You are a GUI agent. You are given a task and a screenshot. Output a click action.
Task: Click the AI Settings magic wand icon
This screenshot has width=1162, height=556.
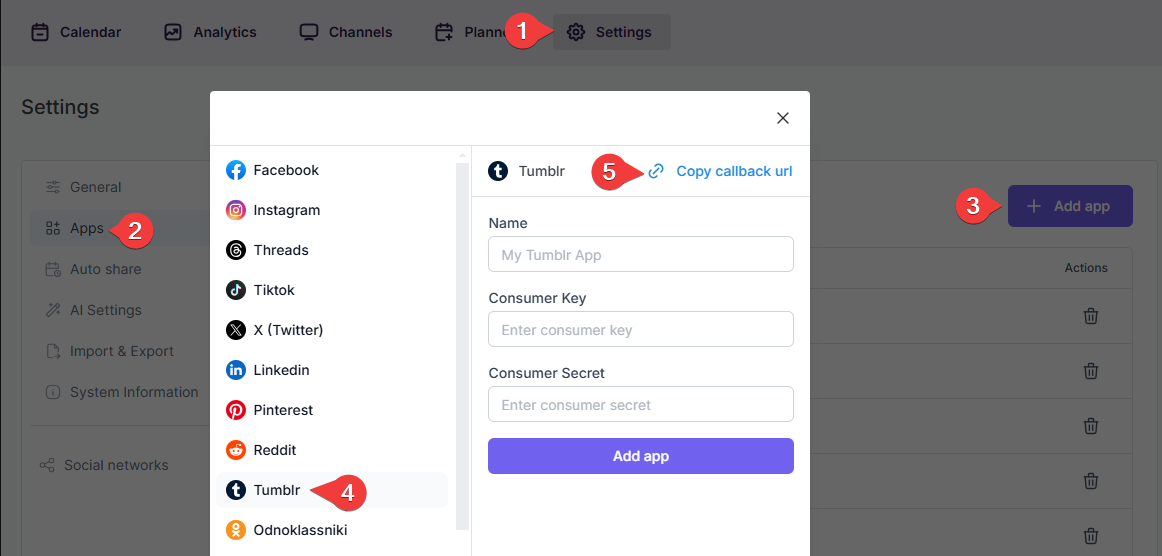53,310
